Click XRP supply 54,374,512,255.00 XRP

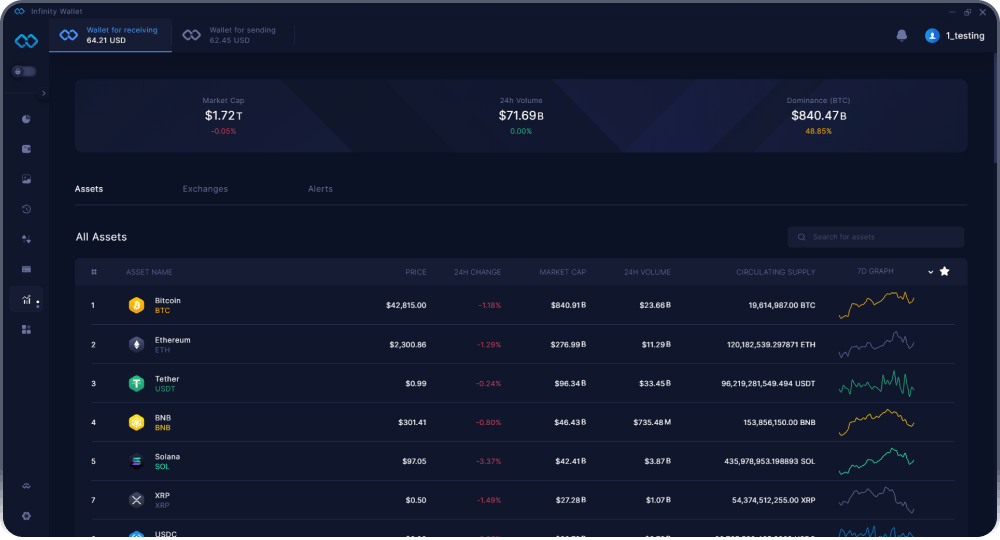pos(774,500)
